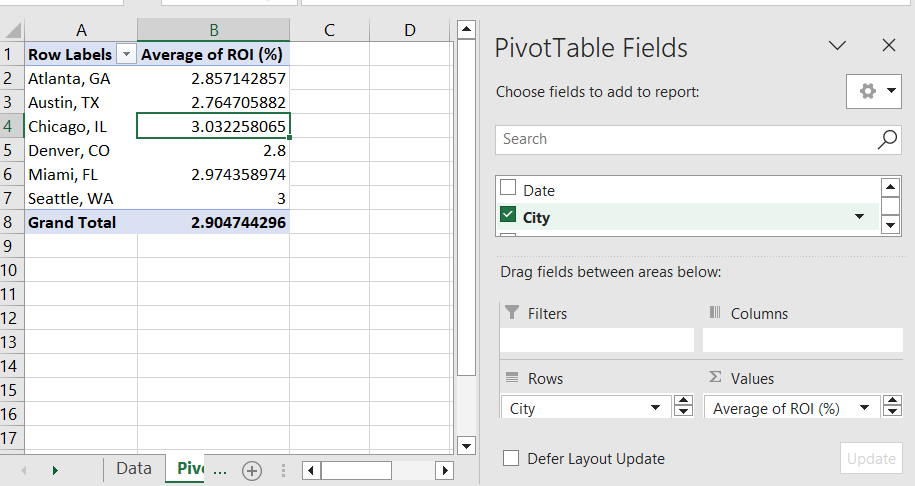The width and height of the screenshot is (915, 486).
Task: Check the Date field checkbox
Action: [508, 189]
